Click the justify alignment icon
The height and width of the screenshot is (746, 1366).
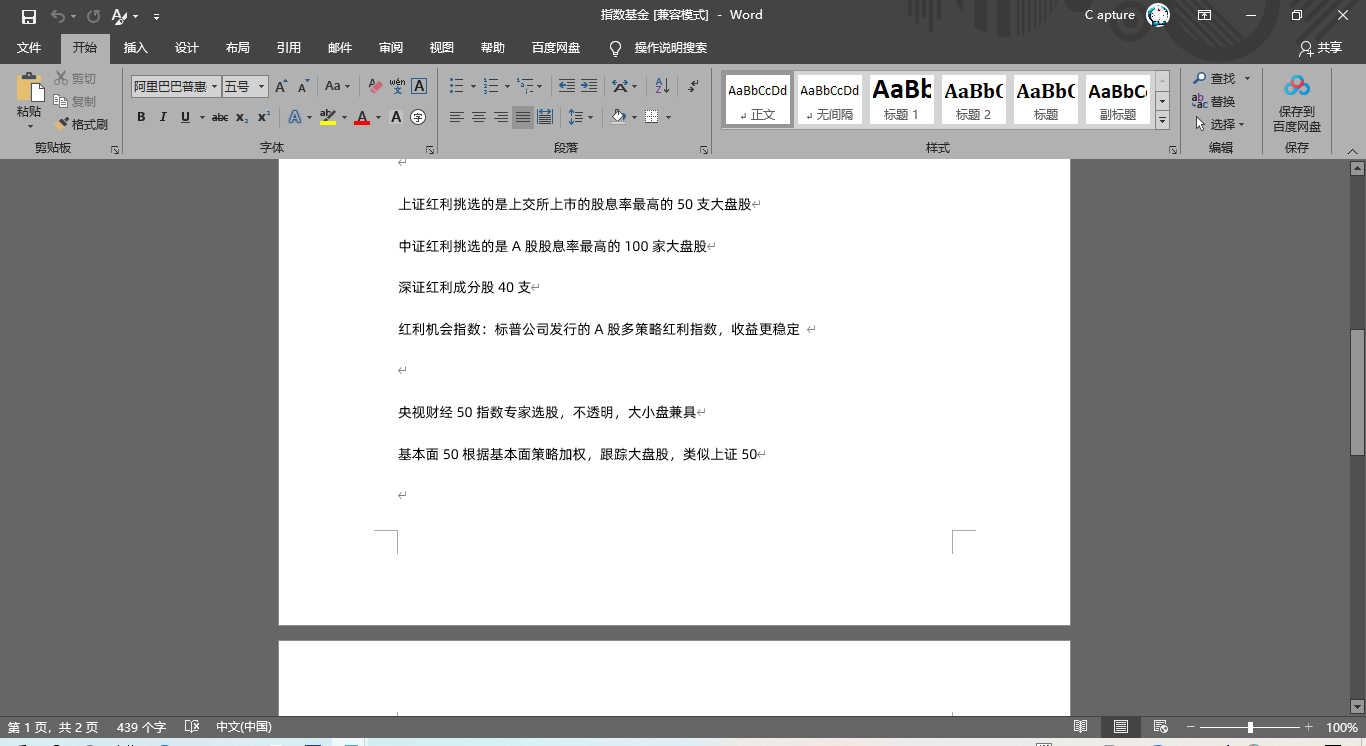pyautogui.click(x=523, y=117)
